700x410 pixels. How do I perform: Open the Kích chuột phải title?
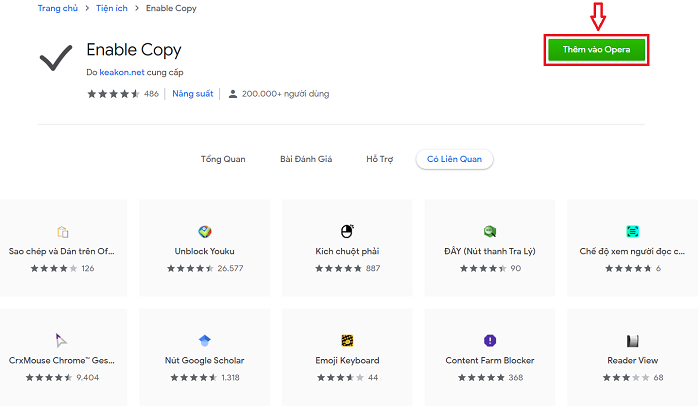click(x=347, y=251)
